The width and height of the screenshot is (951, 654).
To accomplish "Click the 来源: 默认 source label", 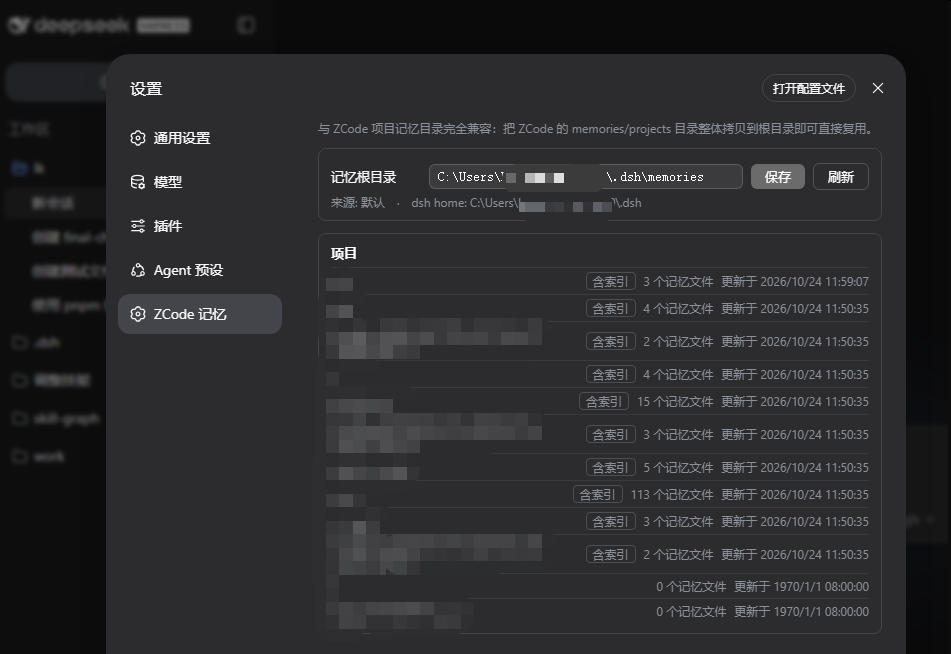I will pyautogui.click(x=358, y=203).
